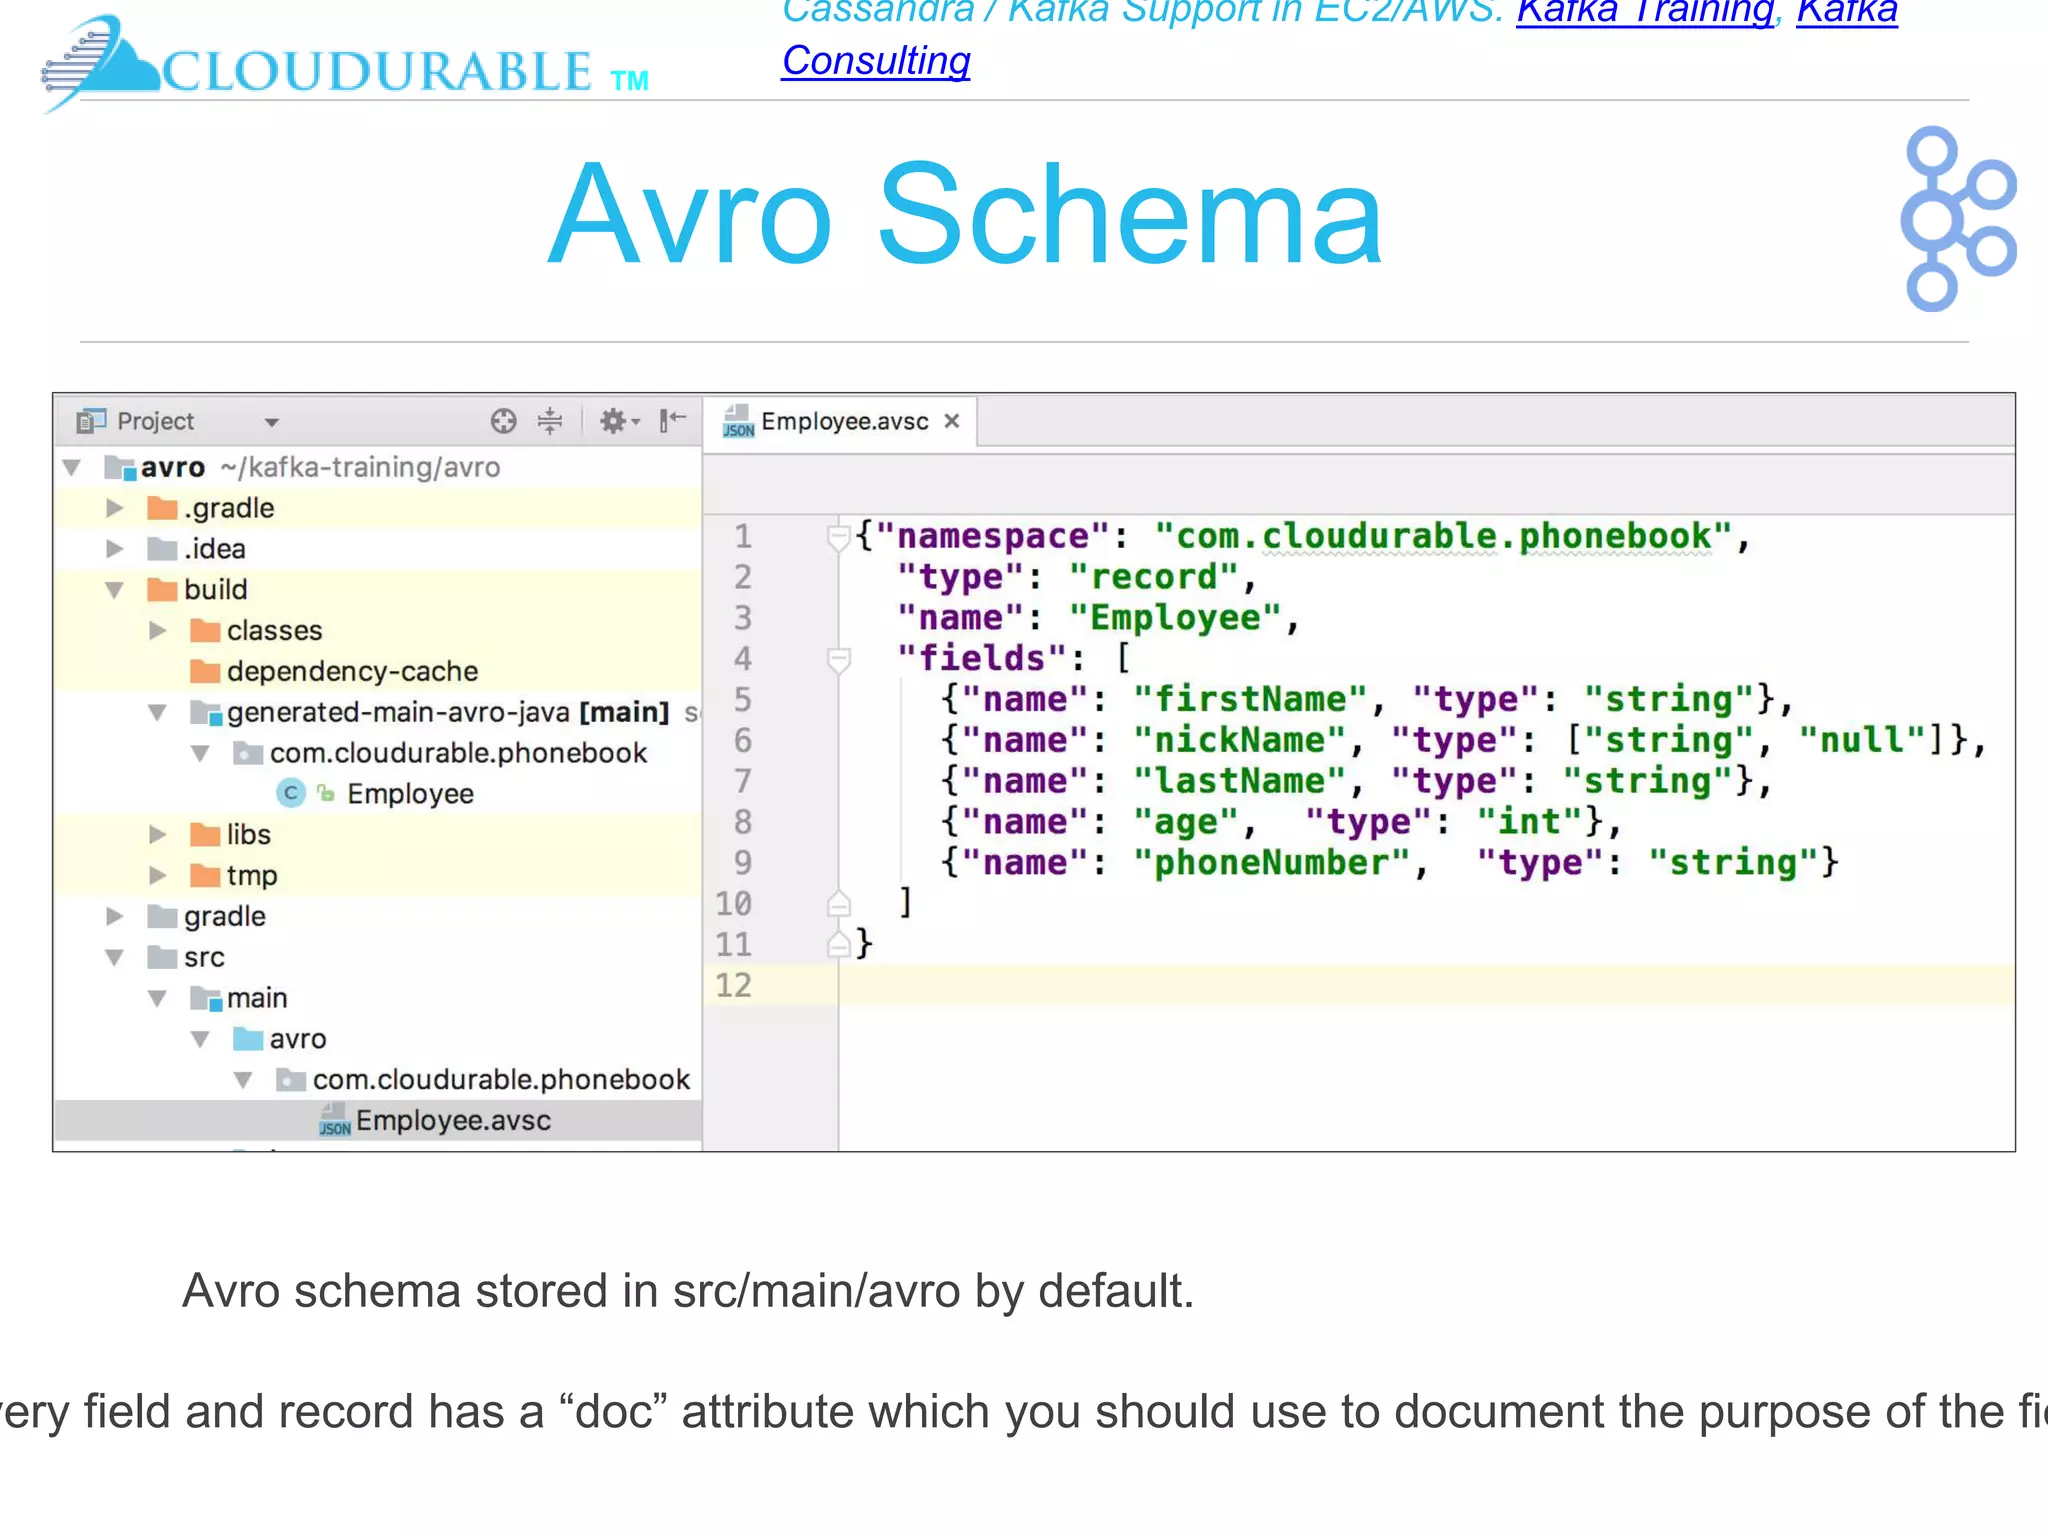This screenshot has height=1536, width=2048.
Task: Expand the libs folder
Action: 157,835
